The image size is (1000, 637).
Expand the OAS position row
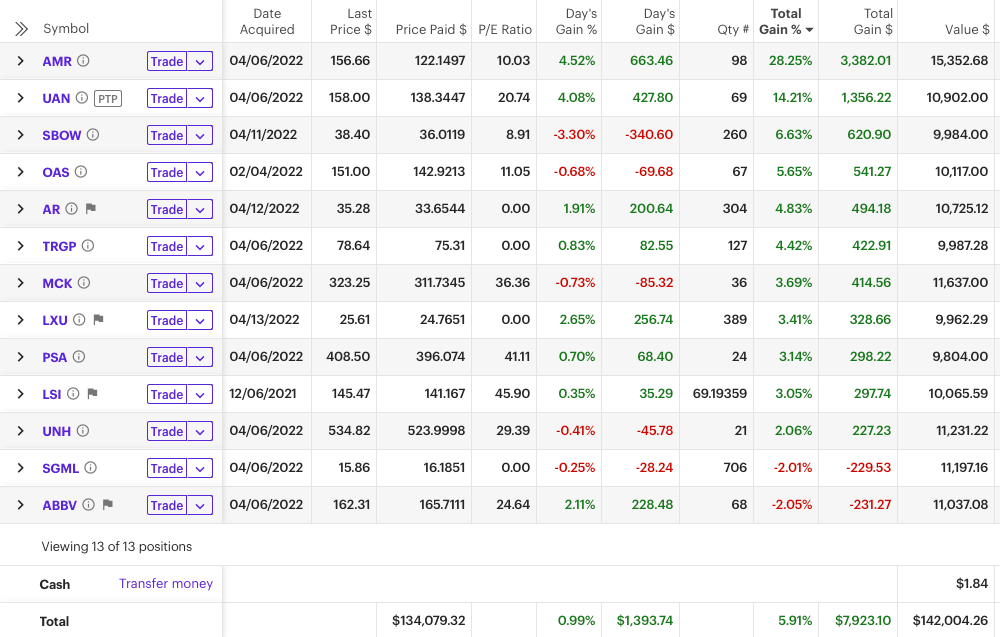pyautogui.click(x=20, y=172)
